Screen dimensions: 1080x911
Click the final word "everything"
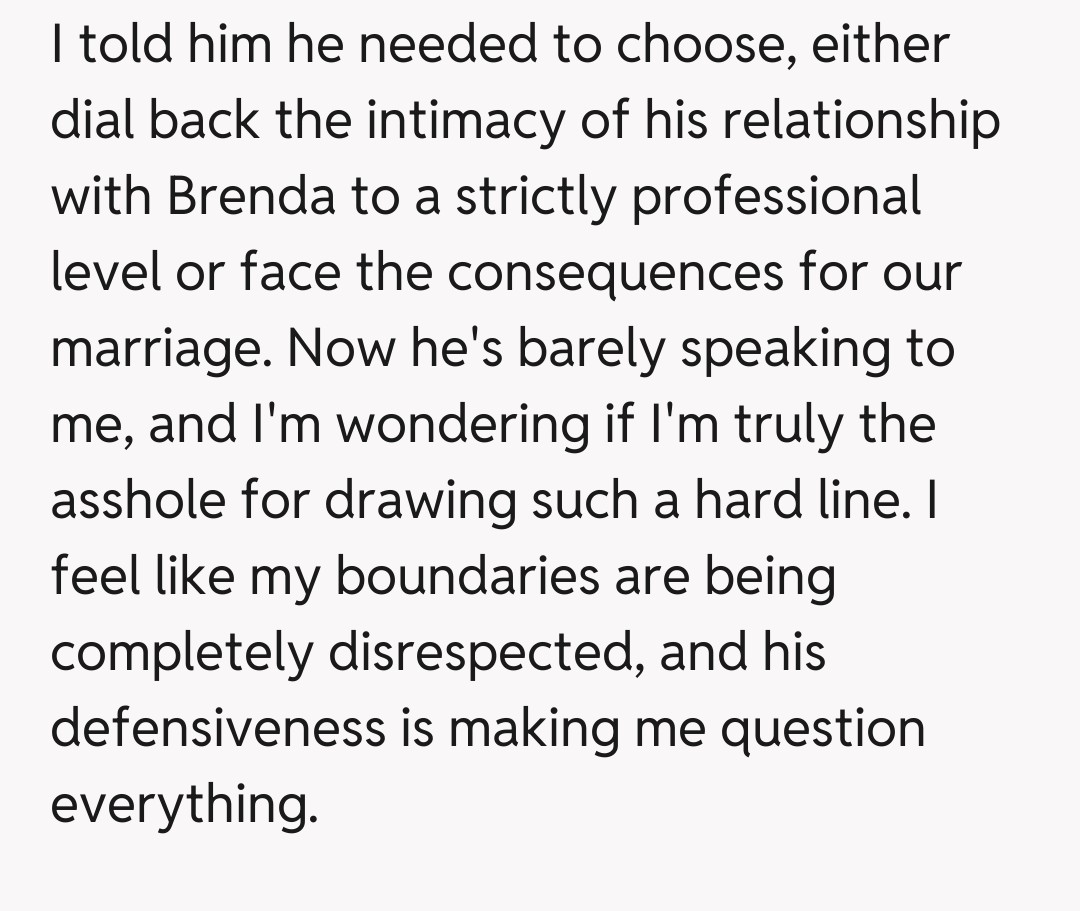click(x=183, y=805)
